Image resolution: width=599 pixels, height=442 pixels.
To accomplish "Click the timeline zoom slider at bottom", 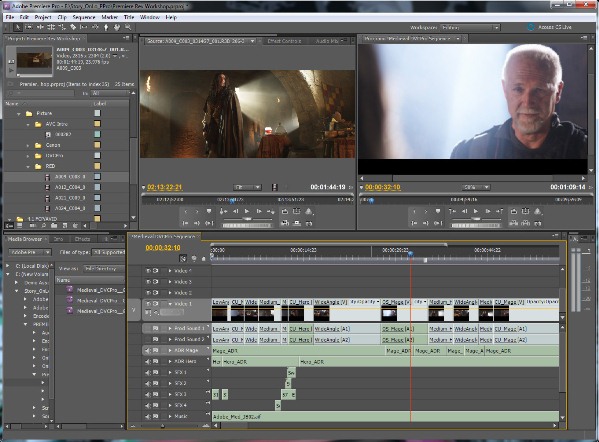I will click(x=163, y=426).
